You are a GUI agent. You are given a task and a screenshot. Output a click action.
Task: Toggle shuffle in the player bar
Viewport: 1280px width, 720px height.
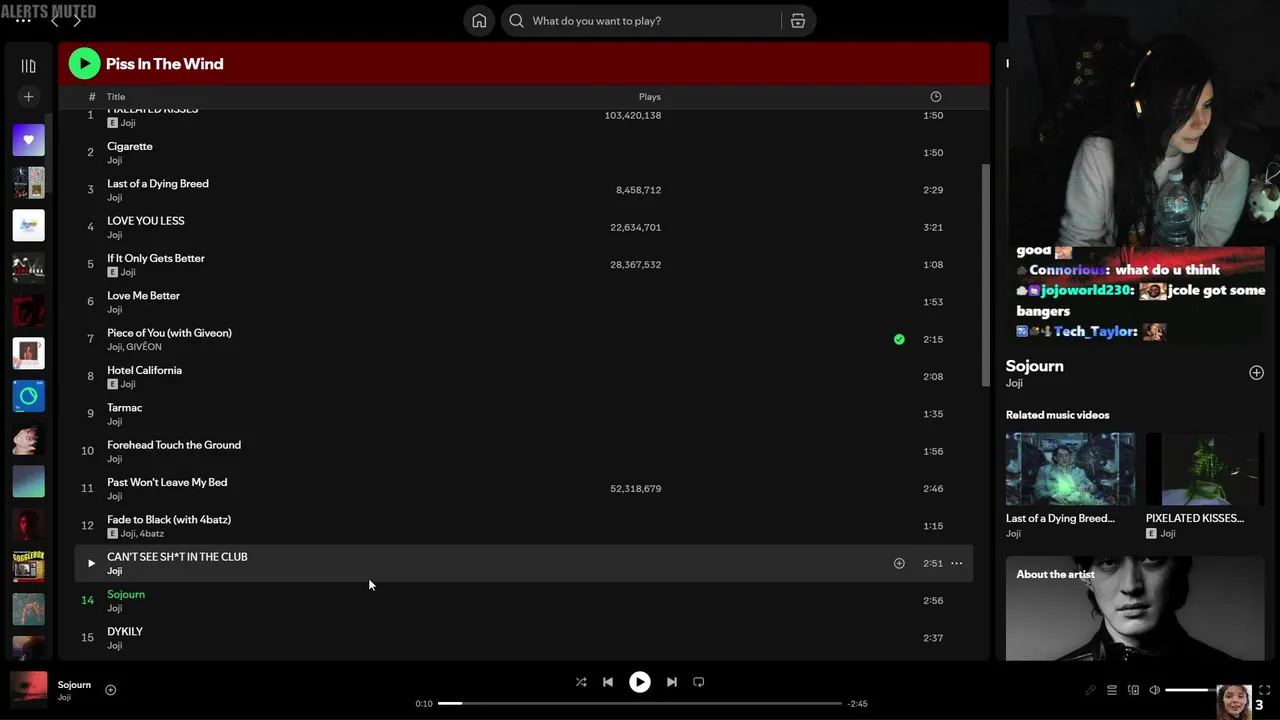pos(581,682)
